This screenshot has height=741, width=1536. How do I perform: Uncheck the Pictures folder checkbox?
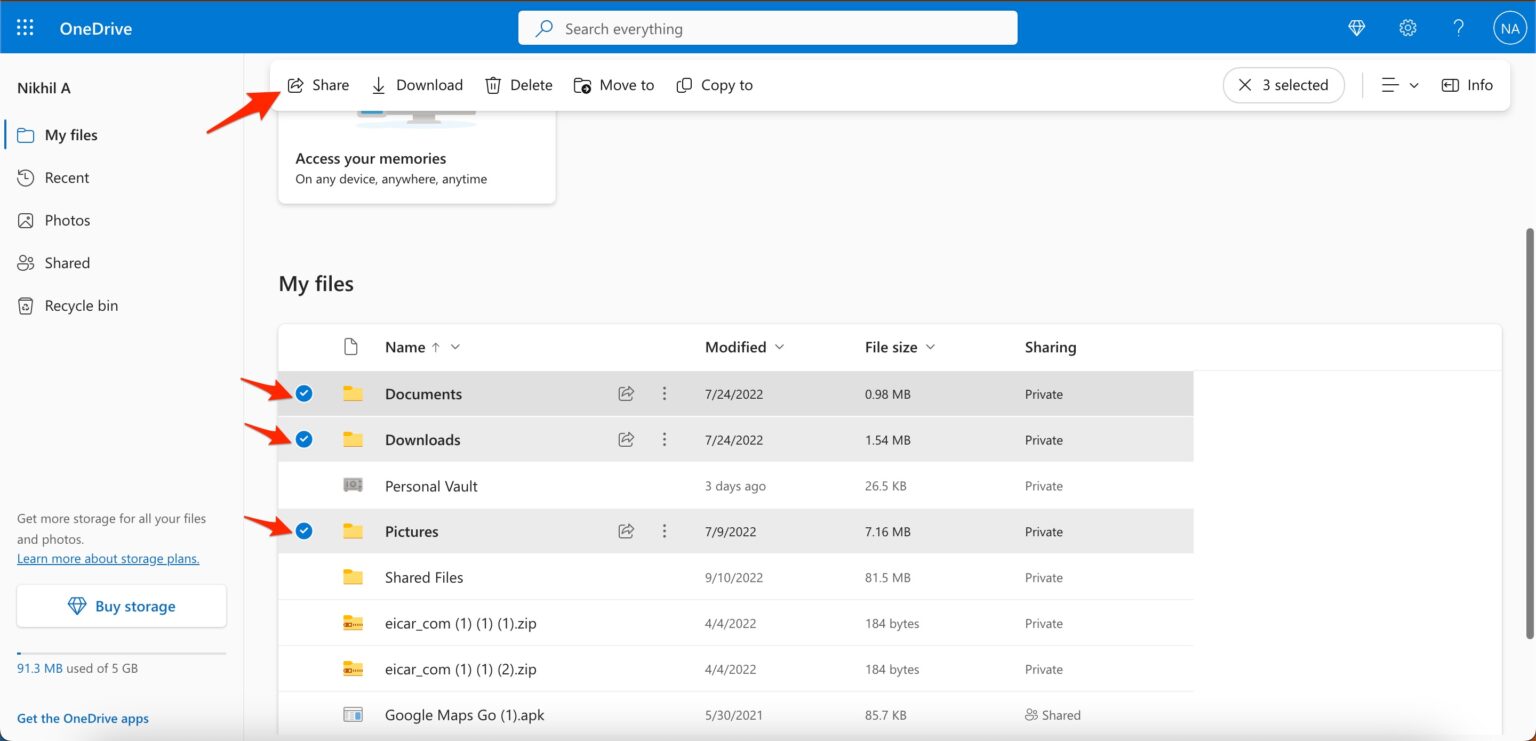304,531
